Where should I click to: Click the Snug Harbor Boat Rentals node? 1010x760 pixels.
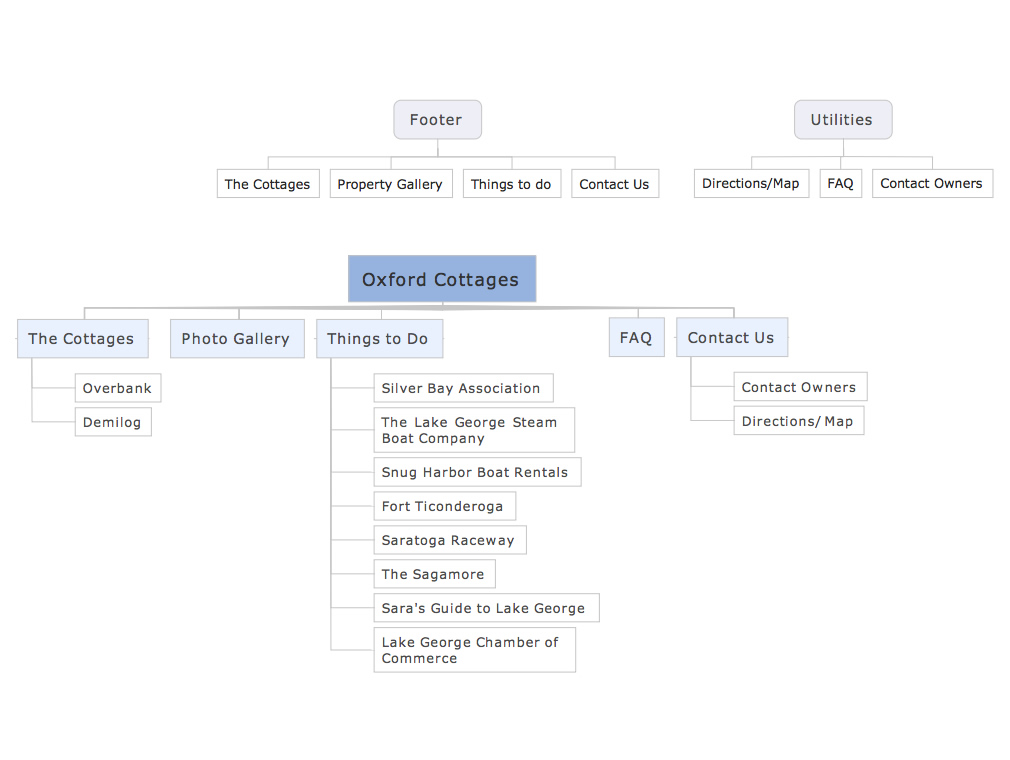point(477,472)
